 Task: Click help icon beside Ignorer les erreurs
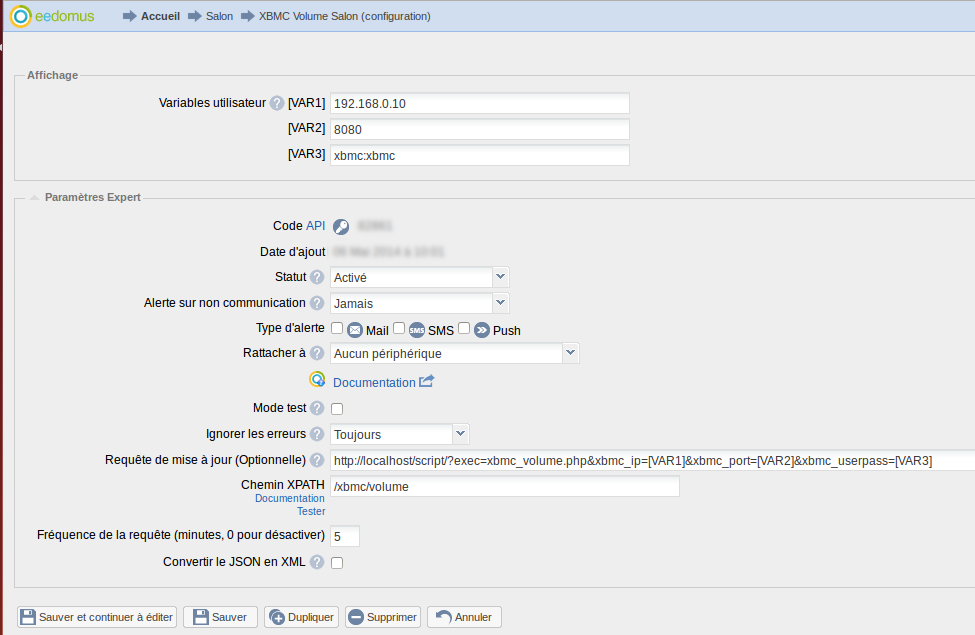(x=317, y=434)
